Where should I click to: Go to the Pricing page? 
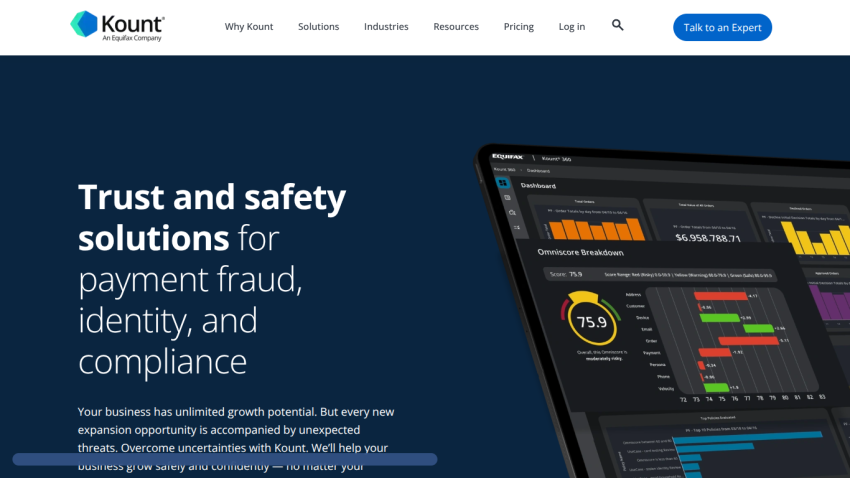519,27
